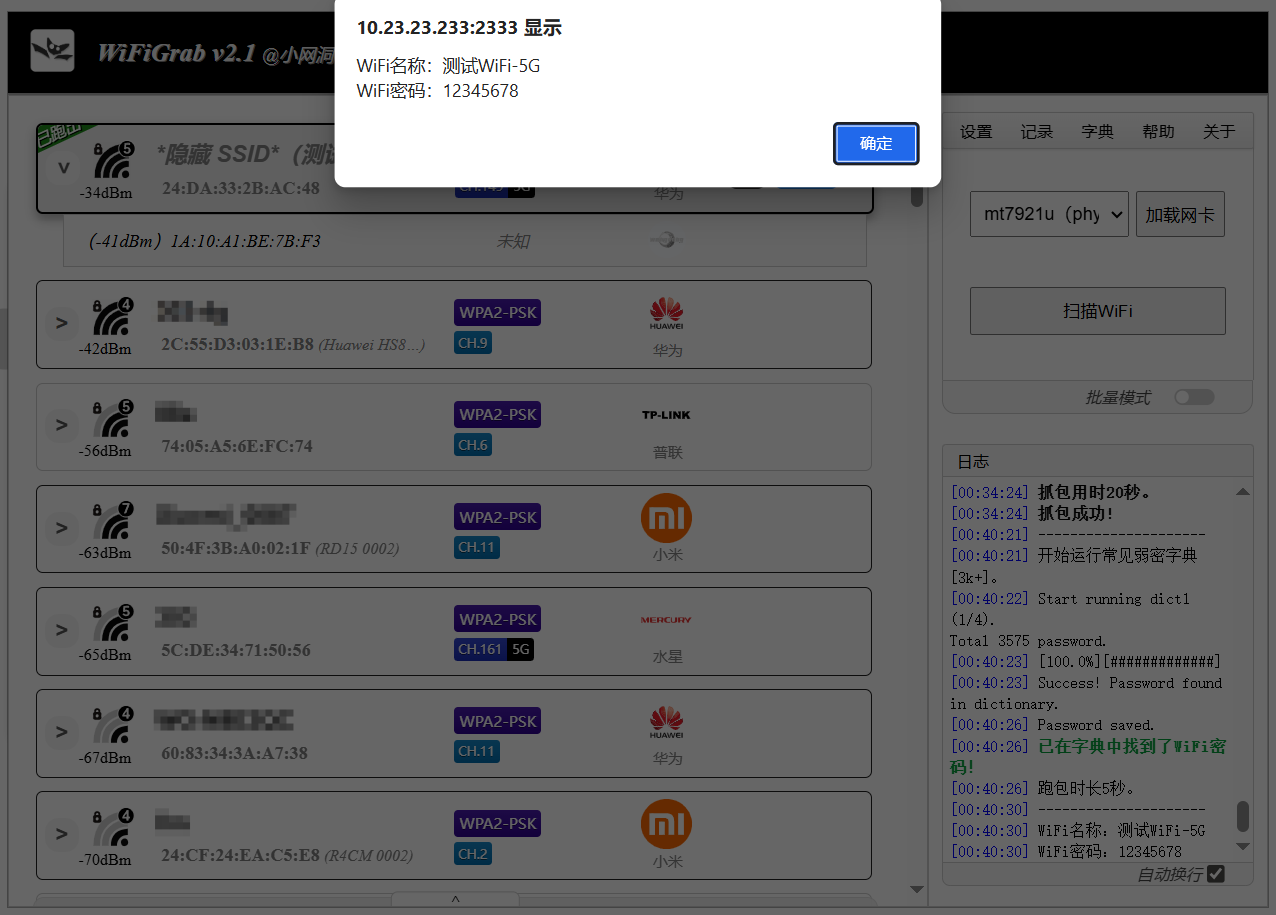
Task: Expand the network with MAC 5C:DE:34:71:50:56
Action: pos(61,630)
